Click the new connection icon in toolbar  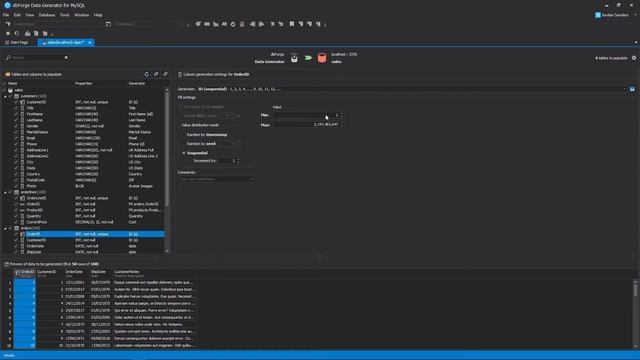click(8, 24)
